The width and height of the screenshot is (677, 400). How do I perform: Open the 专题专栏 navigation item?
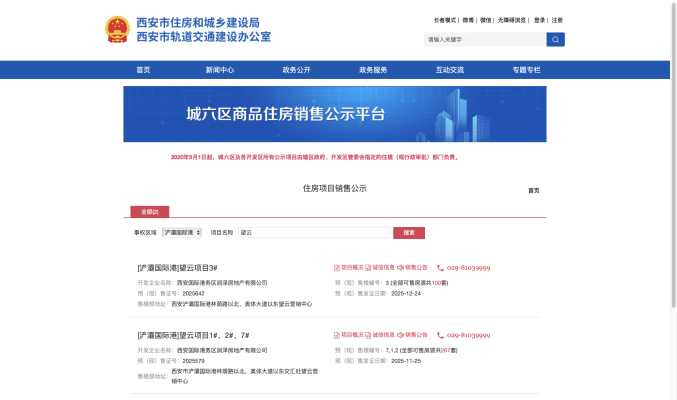click(526, 70)
